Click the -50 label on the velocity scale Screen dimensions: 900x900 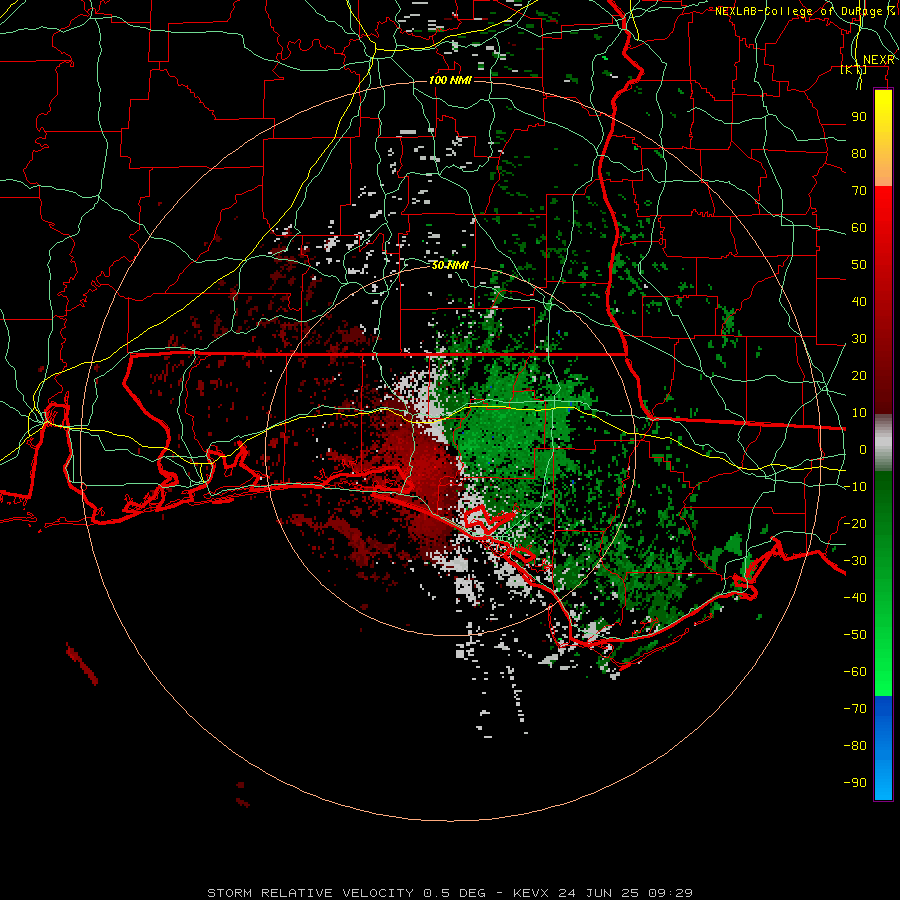click(x=855, y=635)
